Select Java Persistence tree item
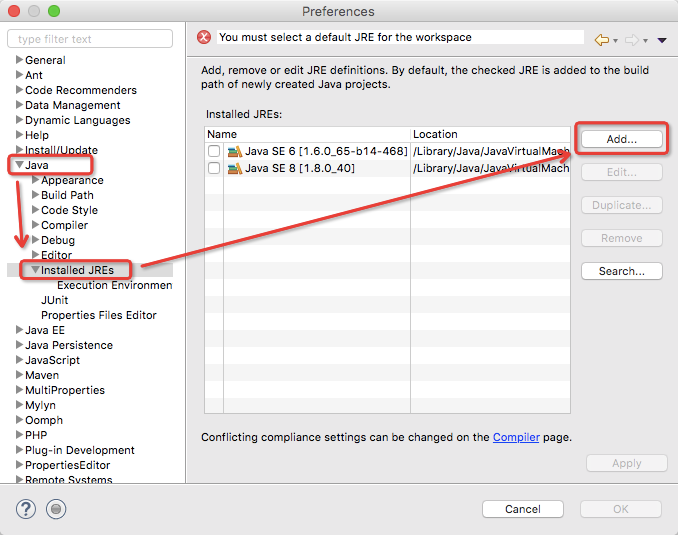This screenshot has height=535, width=678. point(69,345)
